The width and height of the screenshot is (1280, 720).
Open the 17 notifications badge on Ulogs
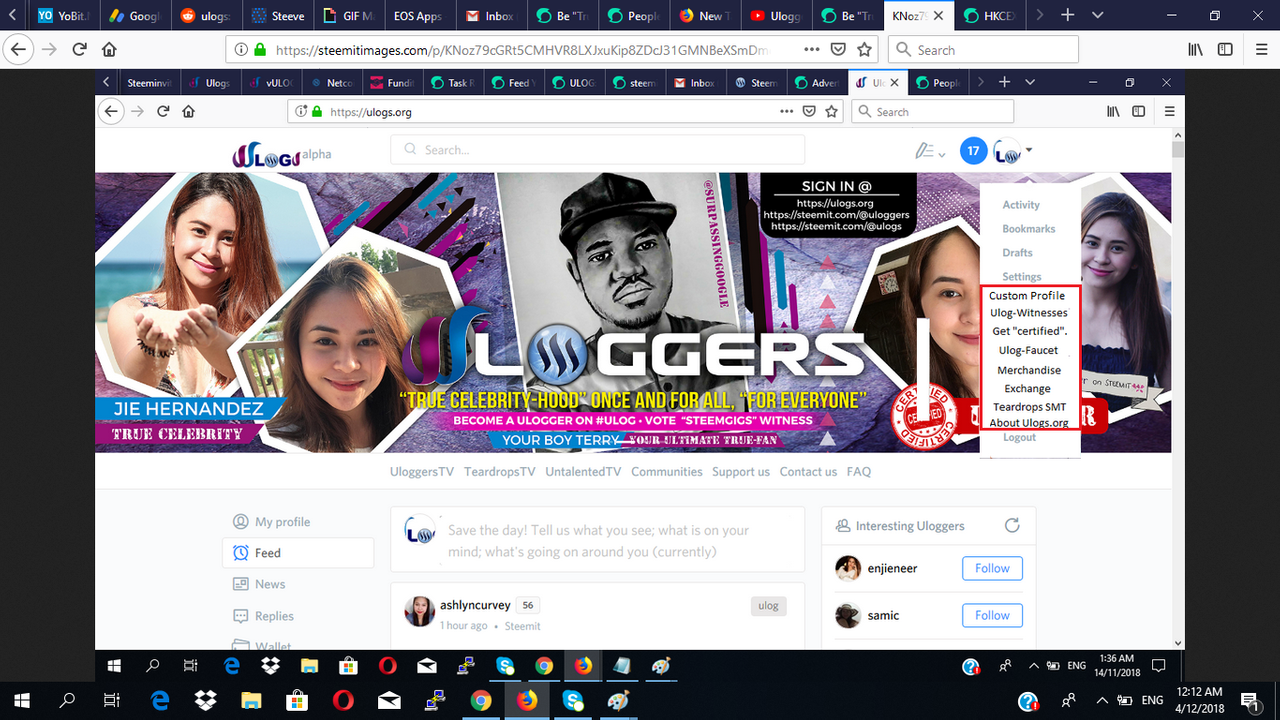click(973, 151)
